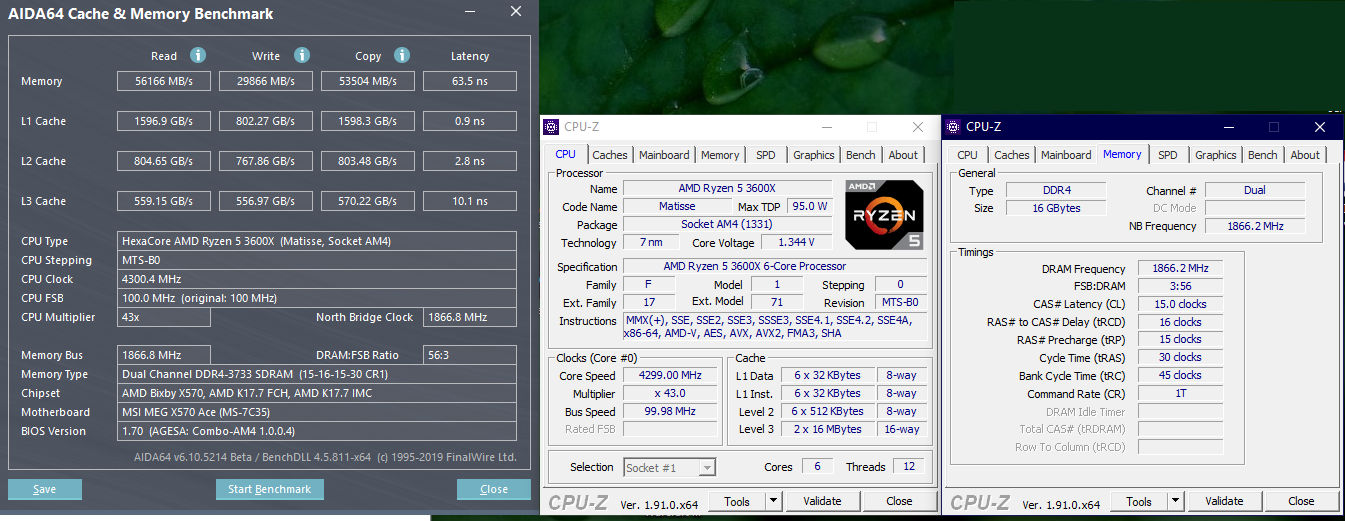Image resolution: width=1345 pixels, height=521 pixels.
Task: Click the DRAM Frequency field 1866.2 MHz
Action: pyautogui.click(x=1180, y=269)
